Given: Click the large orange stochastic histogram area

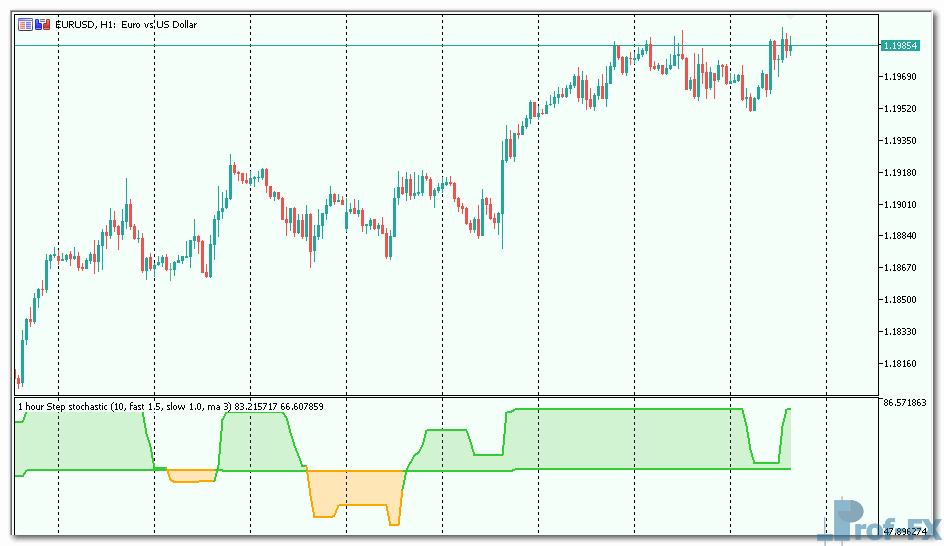Looking at the screenshot, I should tap(350, 488).
